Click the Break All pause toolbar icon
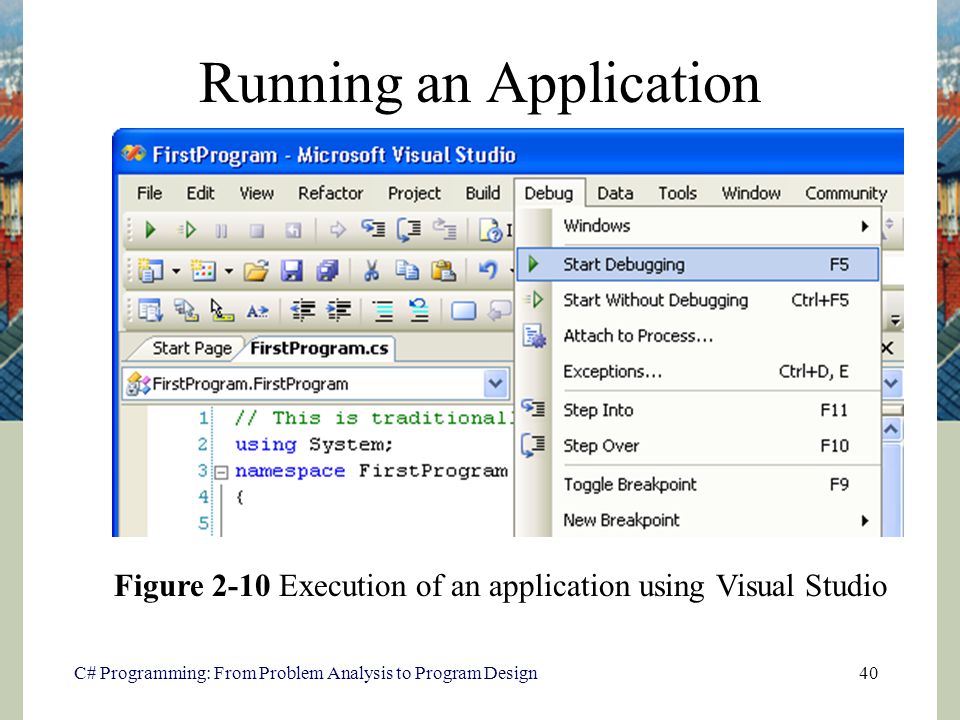 pos(222,231)
